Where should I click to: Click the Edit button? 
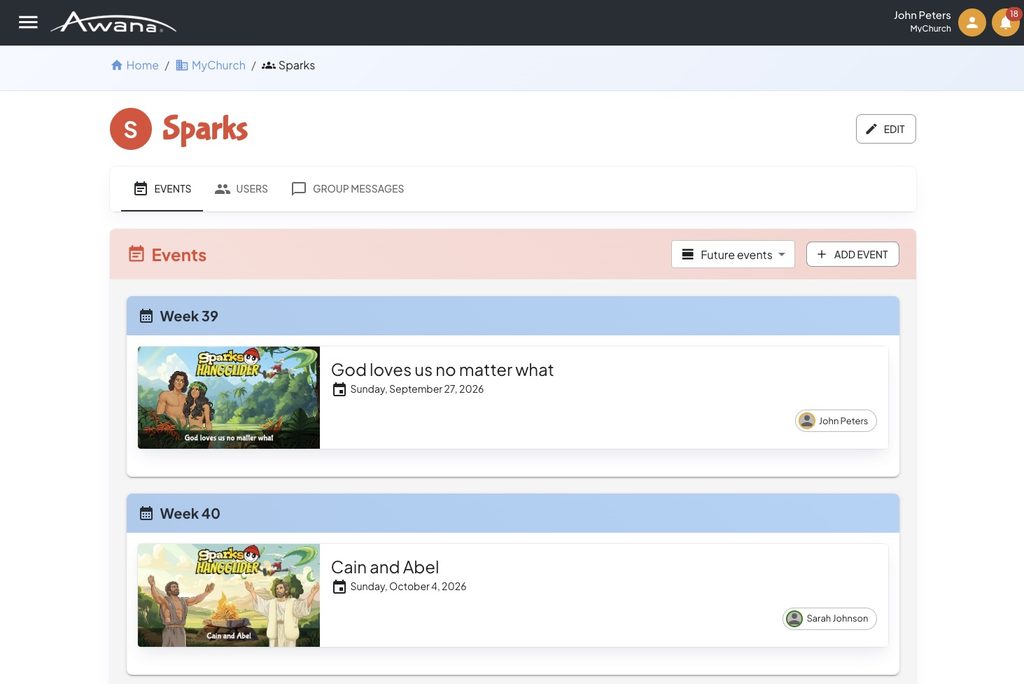point(886,129)
